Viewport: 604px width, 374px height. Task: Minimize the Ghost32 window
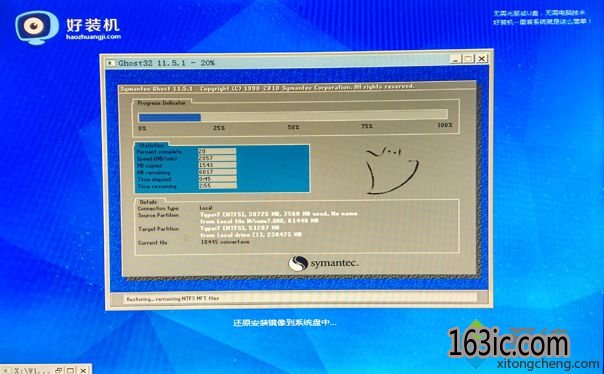pos(456,59)
